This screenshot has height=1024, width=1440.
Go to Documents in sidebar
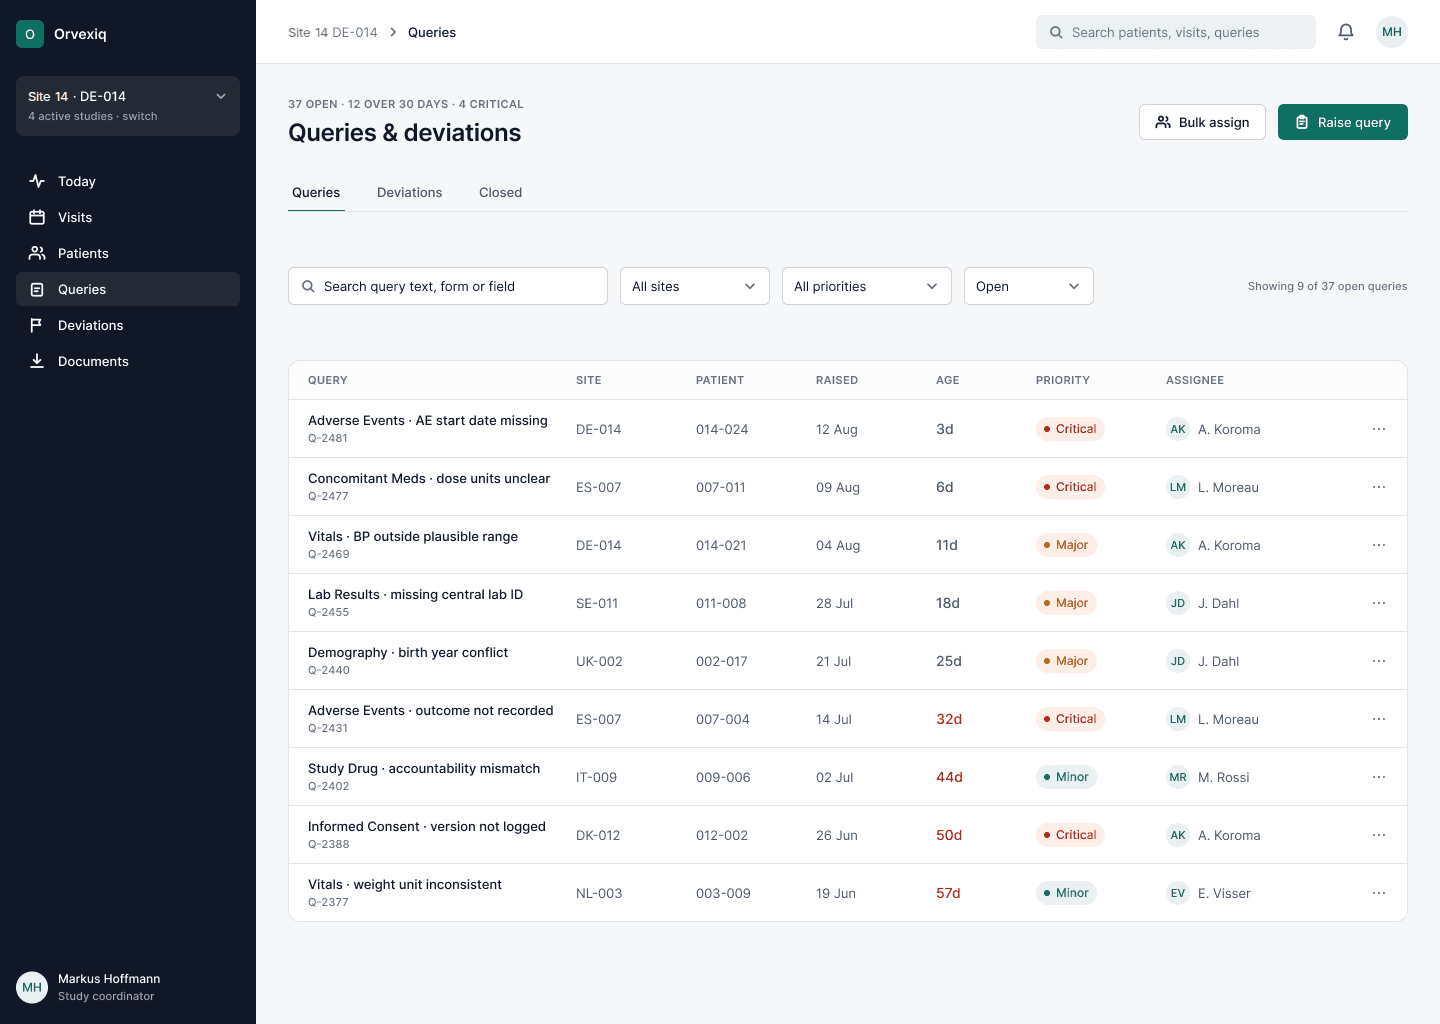click(x=128, y=361)
